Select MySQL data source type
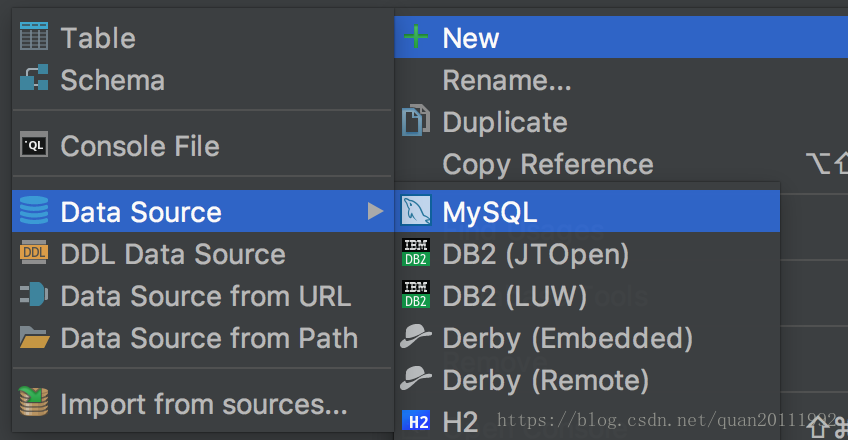Screen dimensions: 848x440 click(x=587, y=211)
